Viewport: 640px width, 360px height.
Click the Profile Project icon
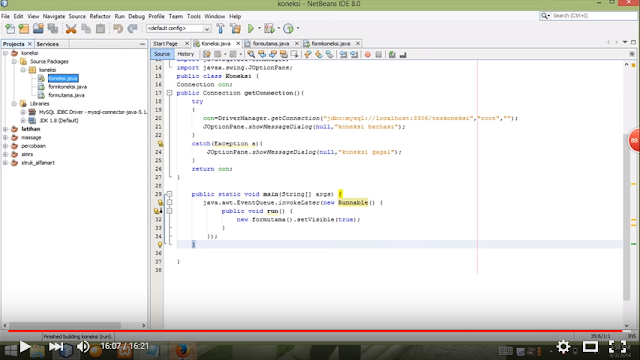point(288,28)
